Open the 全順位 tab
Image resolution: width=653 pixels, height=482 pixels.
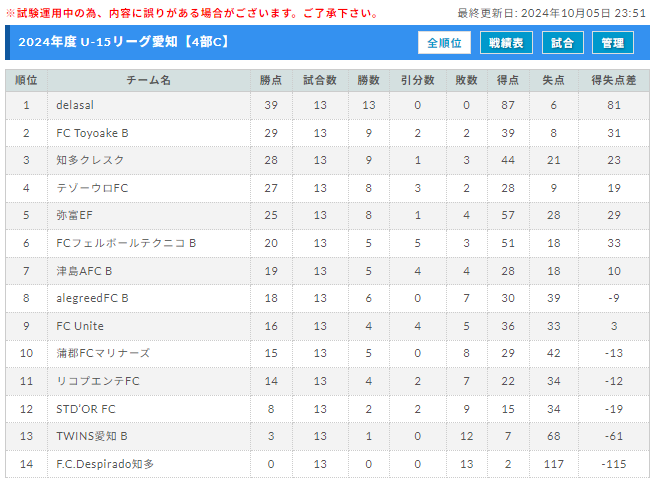point(444,42)
